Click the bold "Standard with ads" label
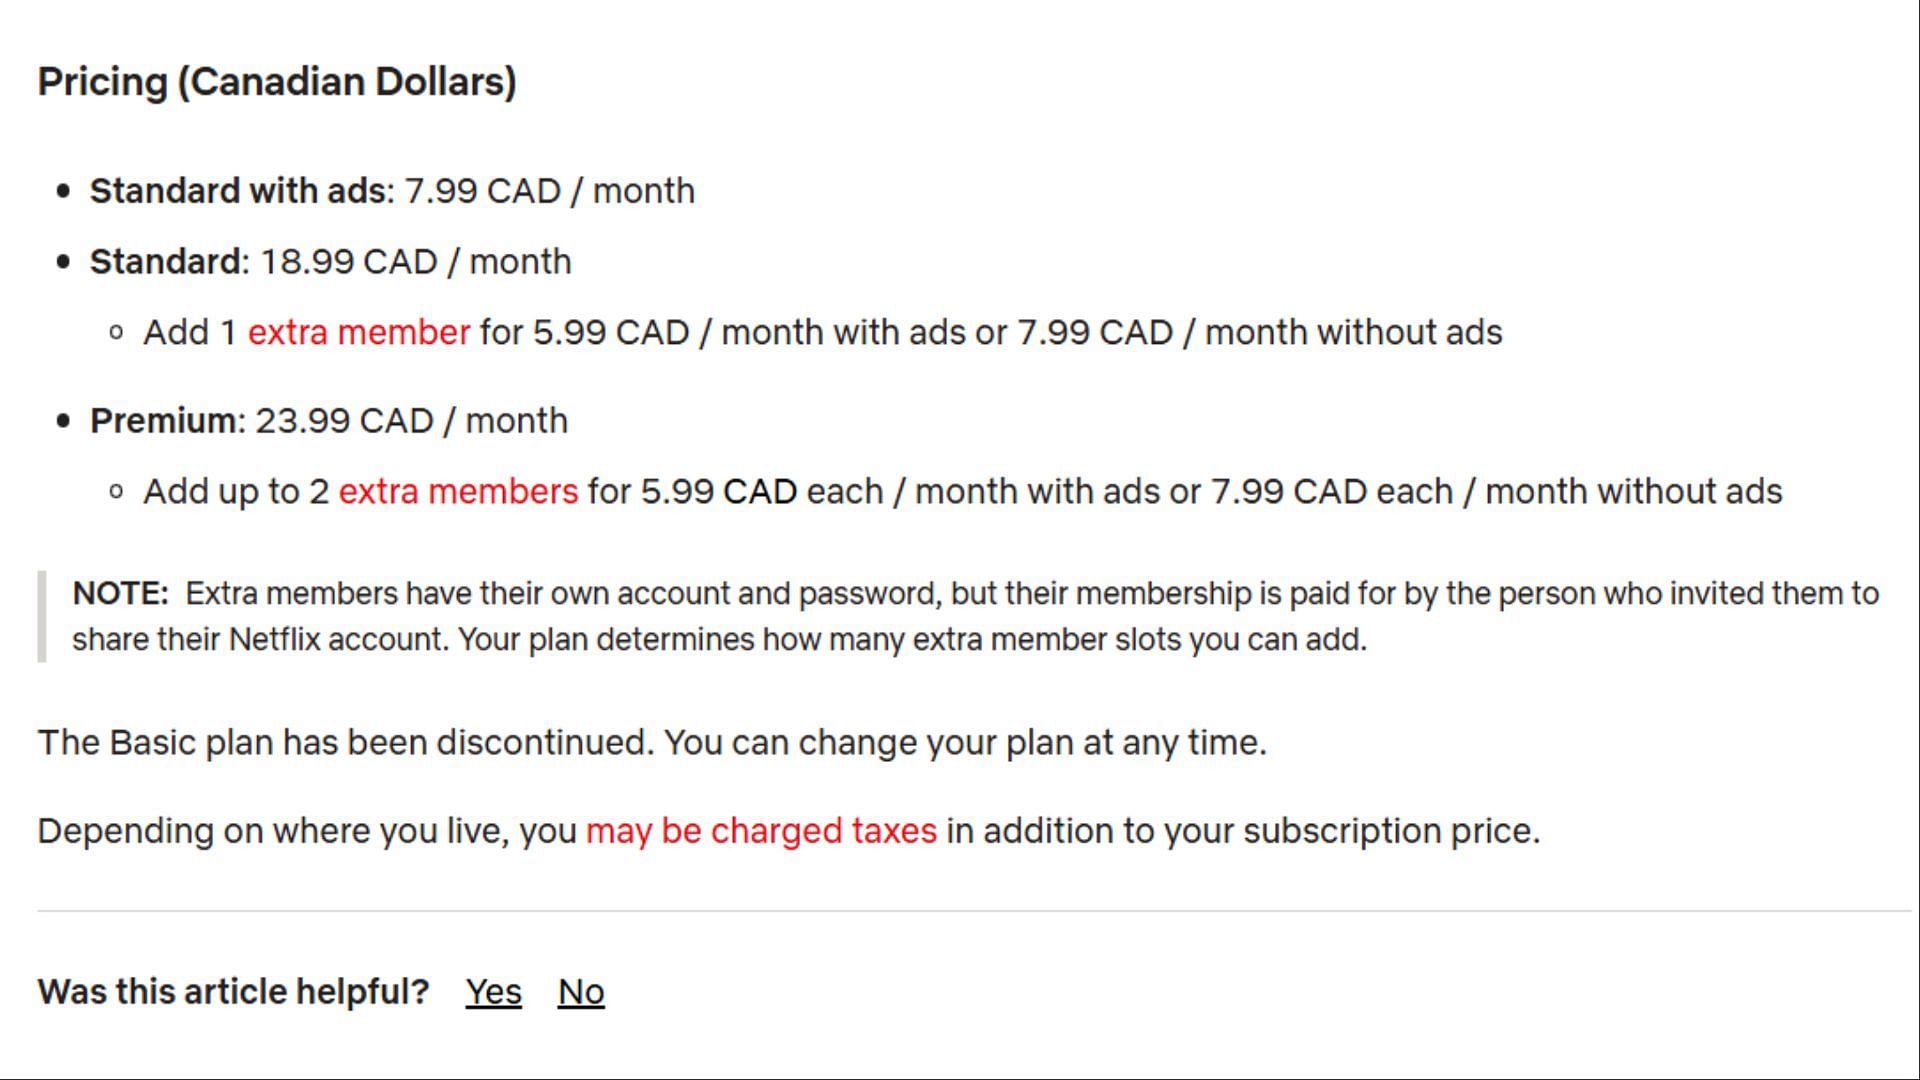Viewport: 1920px width, 1080px height. click(238, 191)
